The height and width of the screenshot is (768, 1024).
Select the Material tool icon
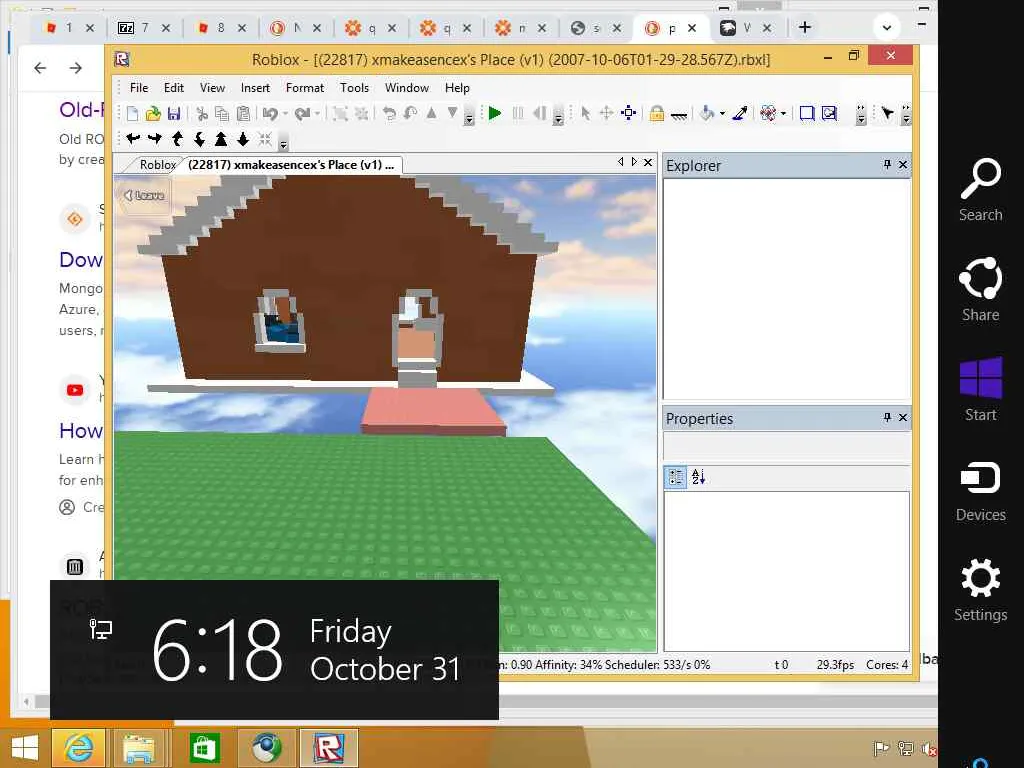pos(768,114)
